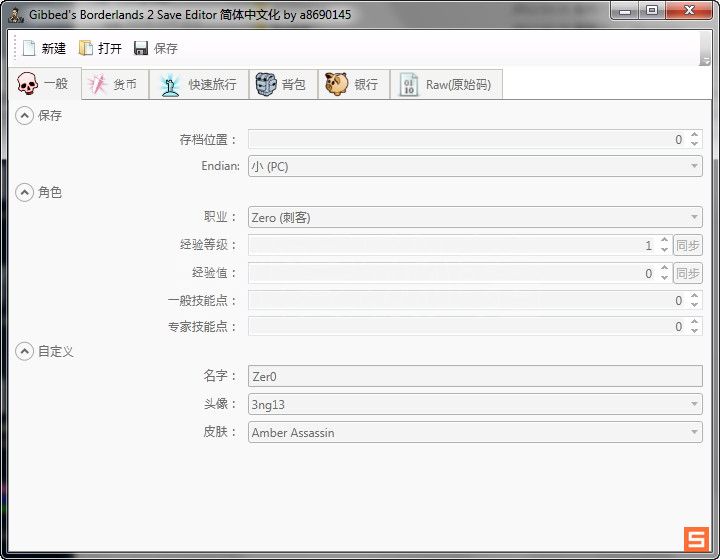Collapse the 角色 section
The width and height of the screenshot is (720, 560).
(23, 192)
